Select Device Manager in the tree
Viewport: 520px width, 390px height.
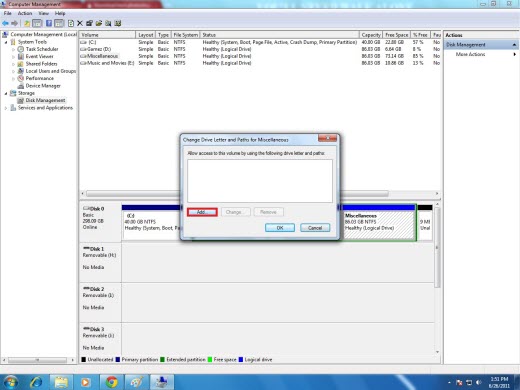point(43,86)
